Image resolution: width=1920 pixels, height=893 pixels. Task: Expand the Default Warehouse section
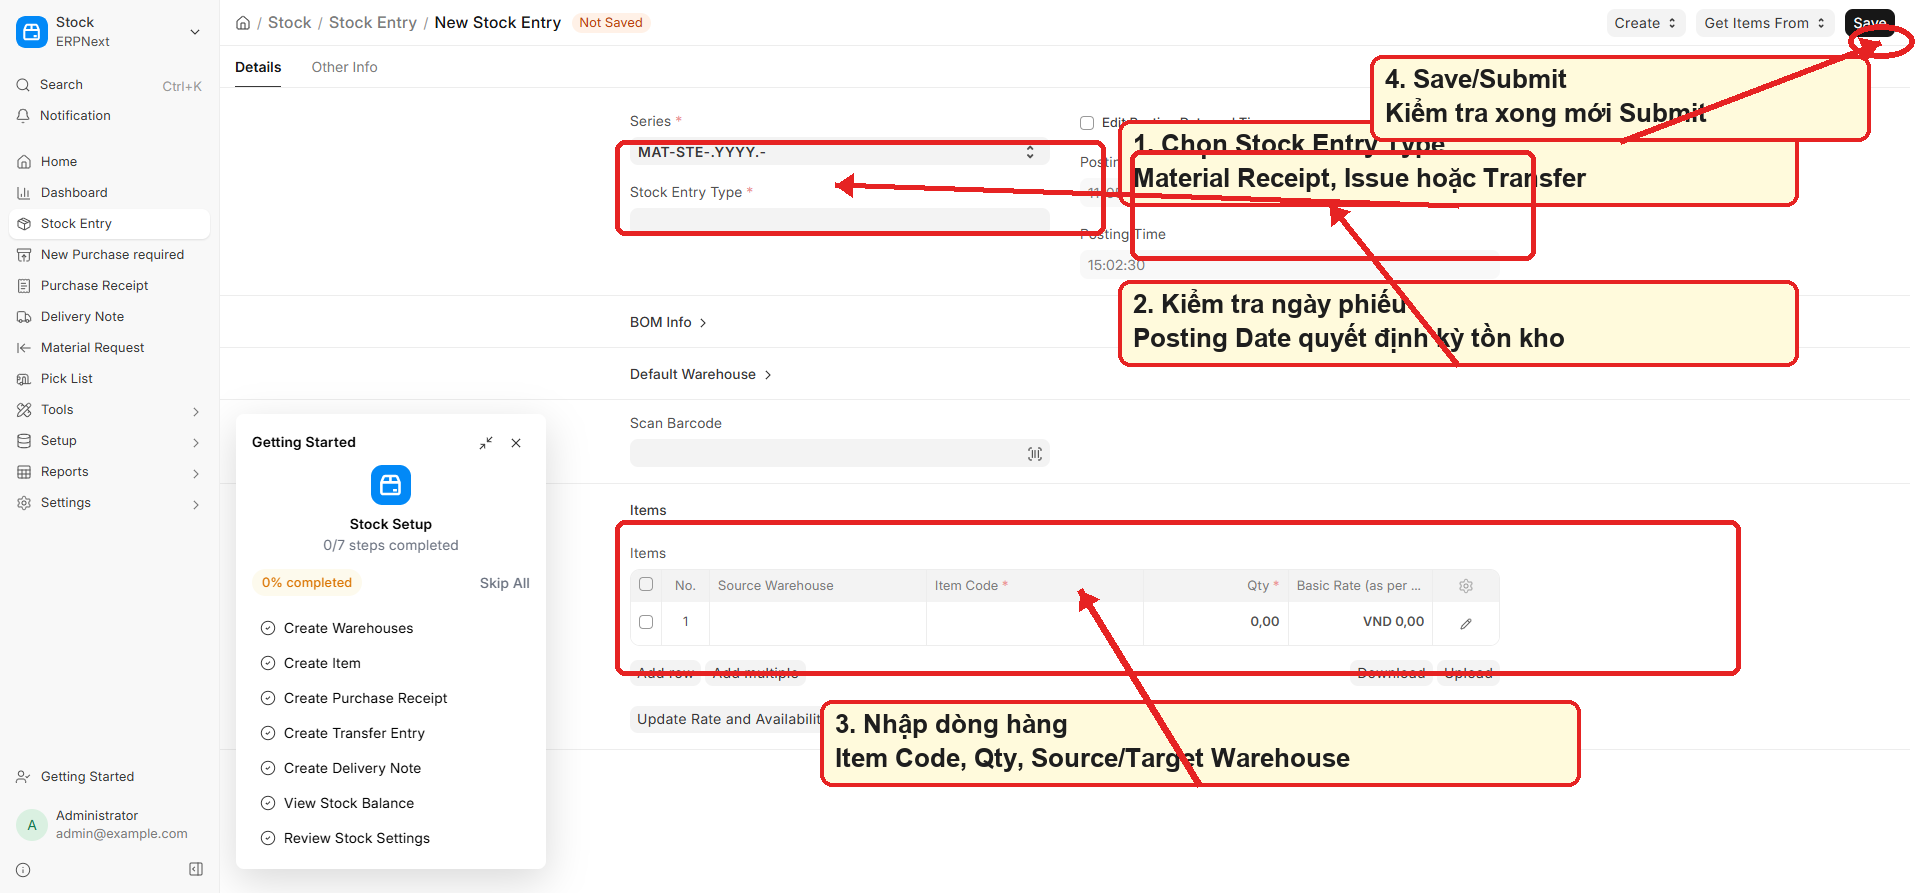(x=701, y=374)
